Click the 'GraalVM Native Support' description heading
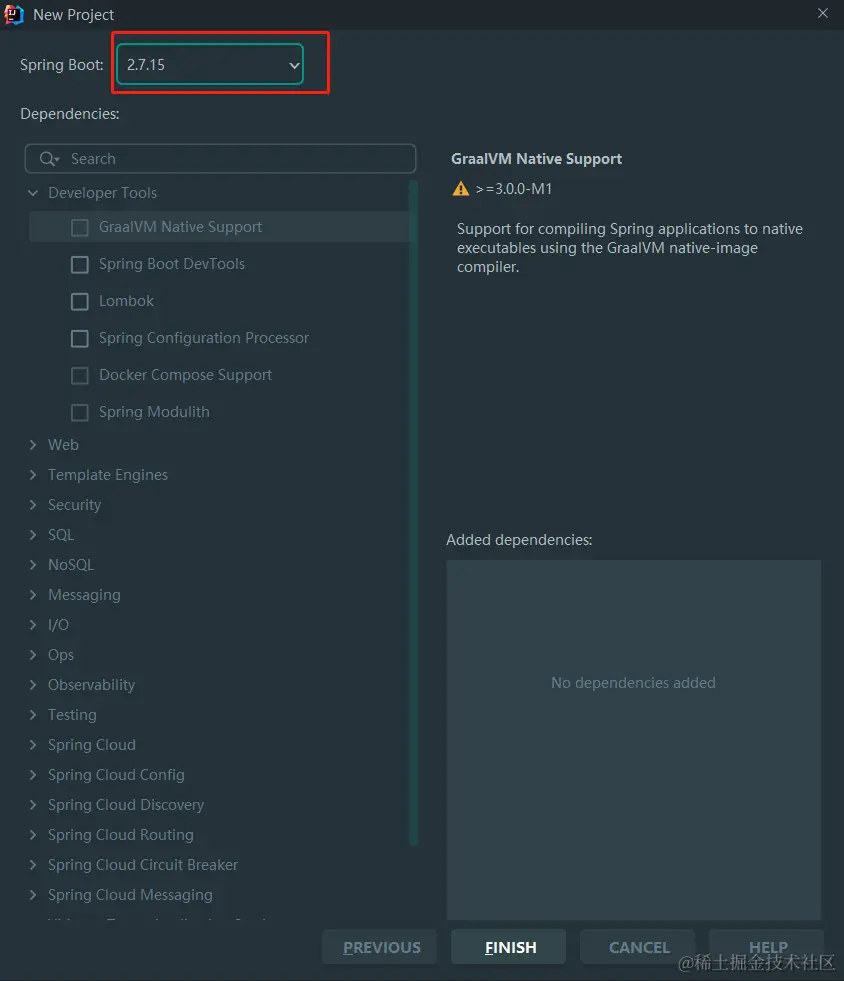The width and height of the screenshot is (844, 981). point(537,159)
